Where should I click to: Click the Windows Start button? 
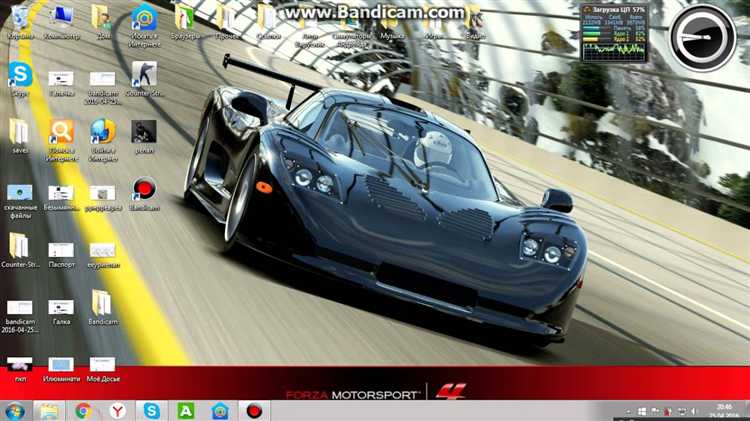pyautogui.click(x=15, y=411)
